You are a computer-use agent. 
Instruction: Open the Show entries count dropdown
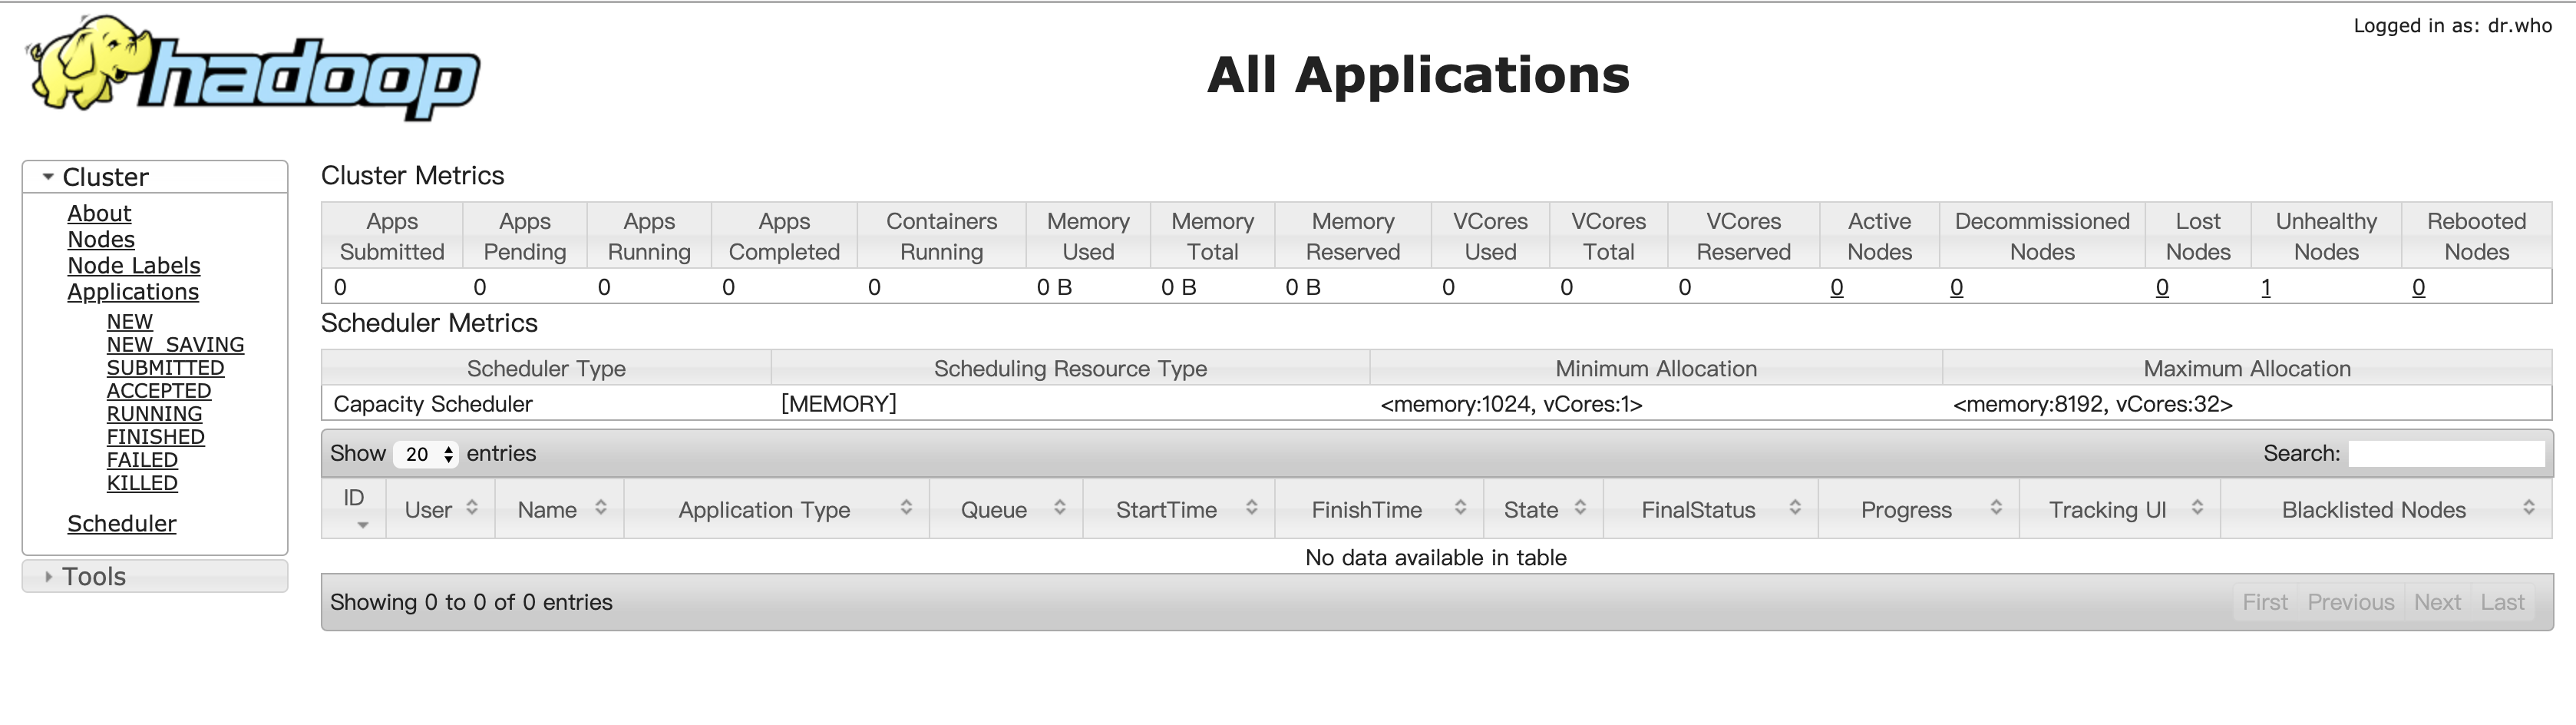[x=426, y=454]
